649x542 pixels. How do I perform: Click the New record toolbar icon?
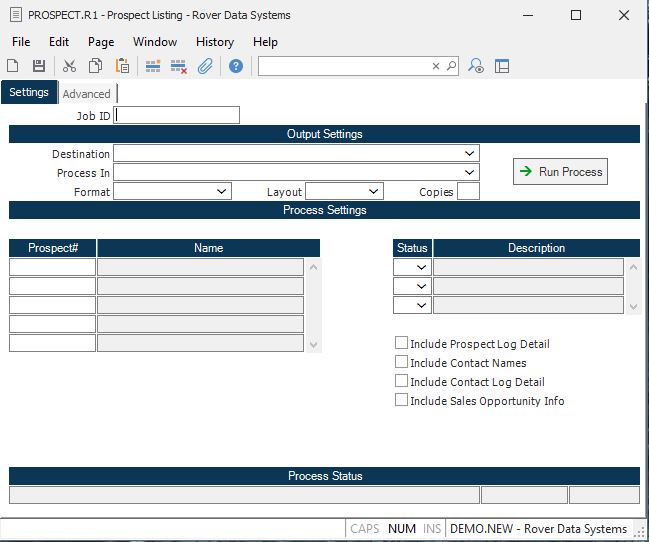[x=13, y=66]
